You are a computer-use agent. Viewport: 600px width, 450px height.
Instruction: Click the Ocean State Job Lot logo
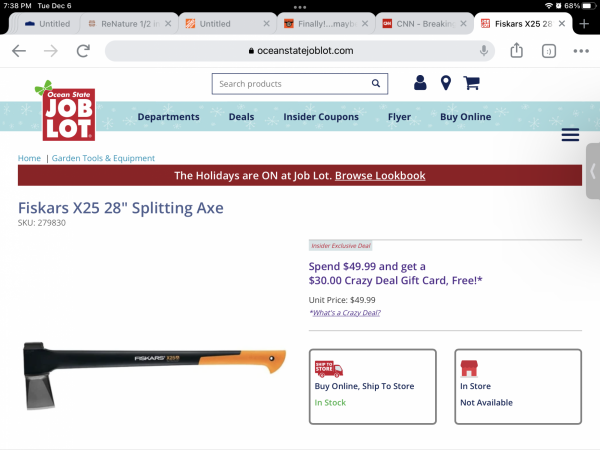67,112
